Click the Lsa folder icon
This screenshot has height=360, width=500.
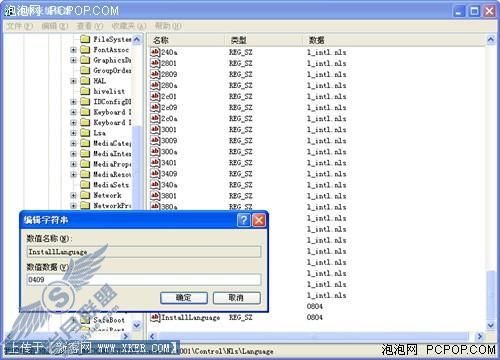click(x=85, y=133)
